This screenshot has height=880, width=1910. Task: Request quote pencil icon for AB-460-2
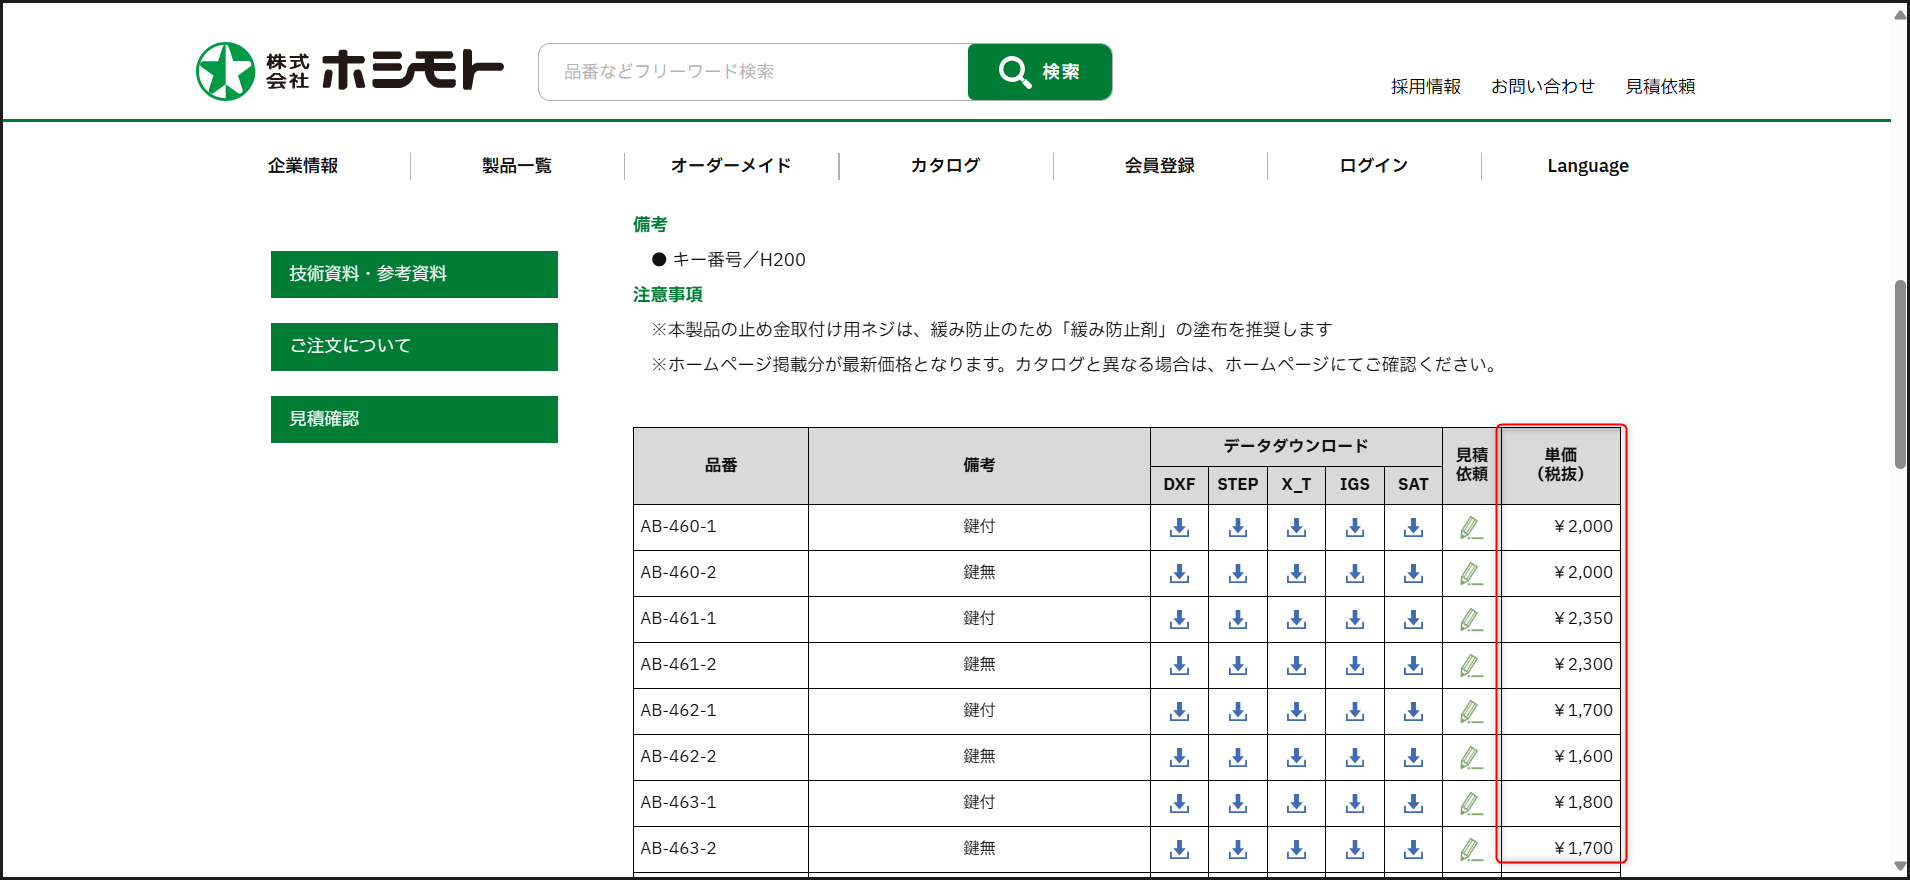pyautogui.click(x=1470, y=573)
